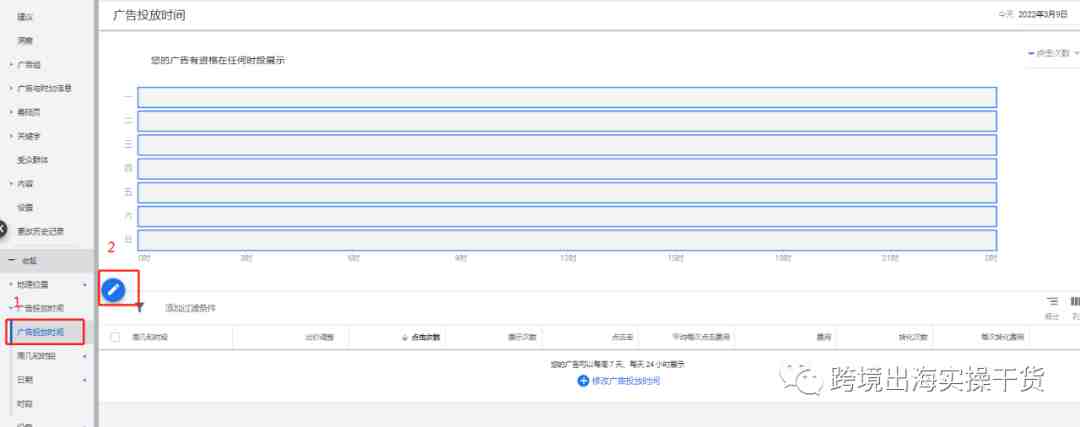
Task: Select 周几和时段 in the sidebar
Action: pos(37,356)
